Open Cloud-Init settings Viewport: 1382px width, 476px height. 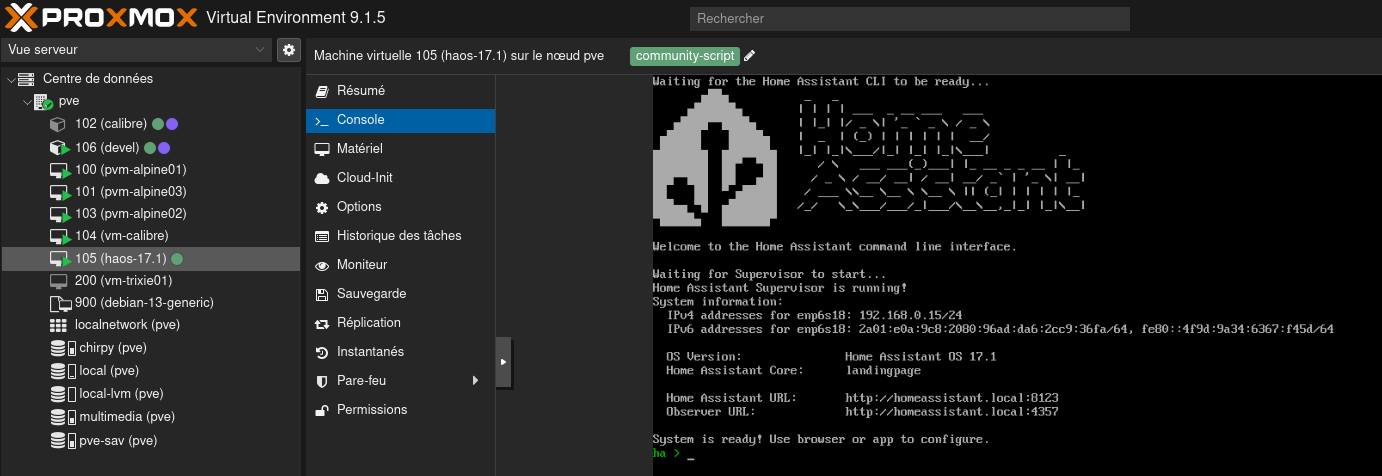click(364, 178)
